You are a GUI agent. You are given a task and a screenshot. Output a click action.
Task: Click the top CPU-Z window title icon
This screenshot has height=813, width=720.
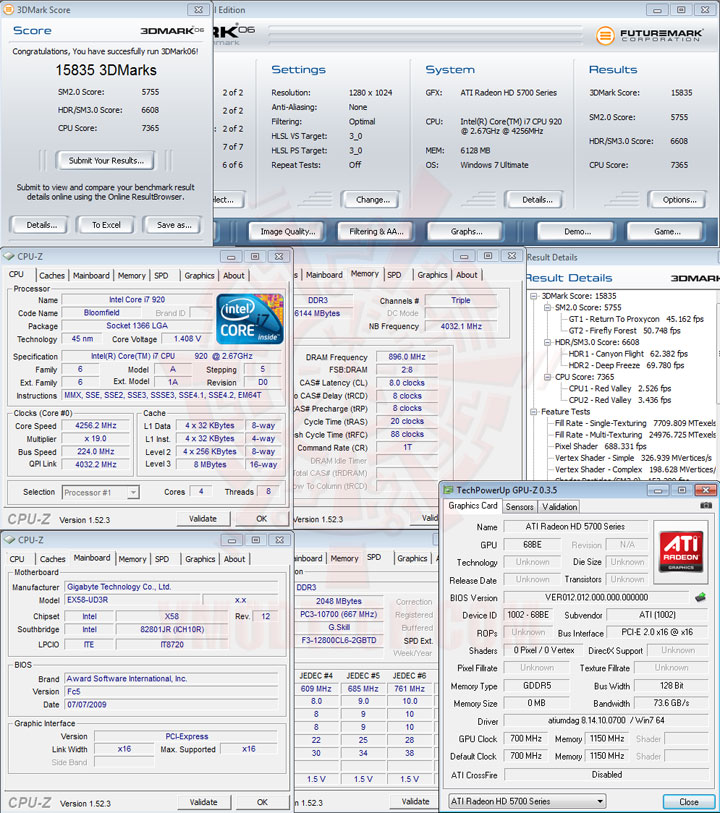(9, 256)
